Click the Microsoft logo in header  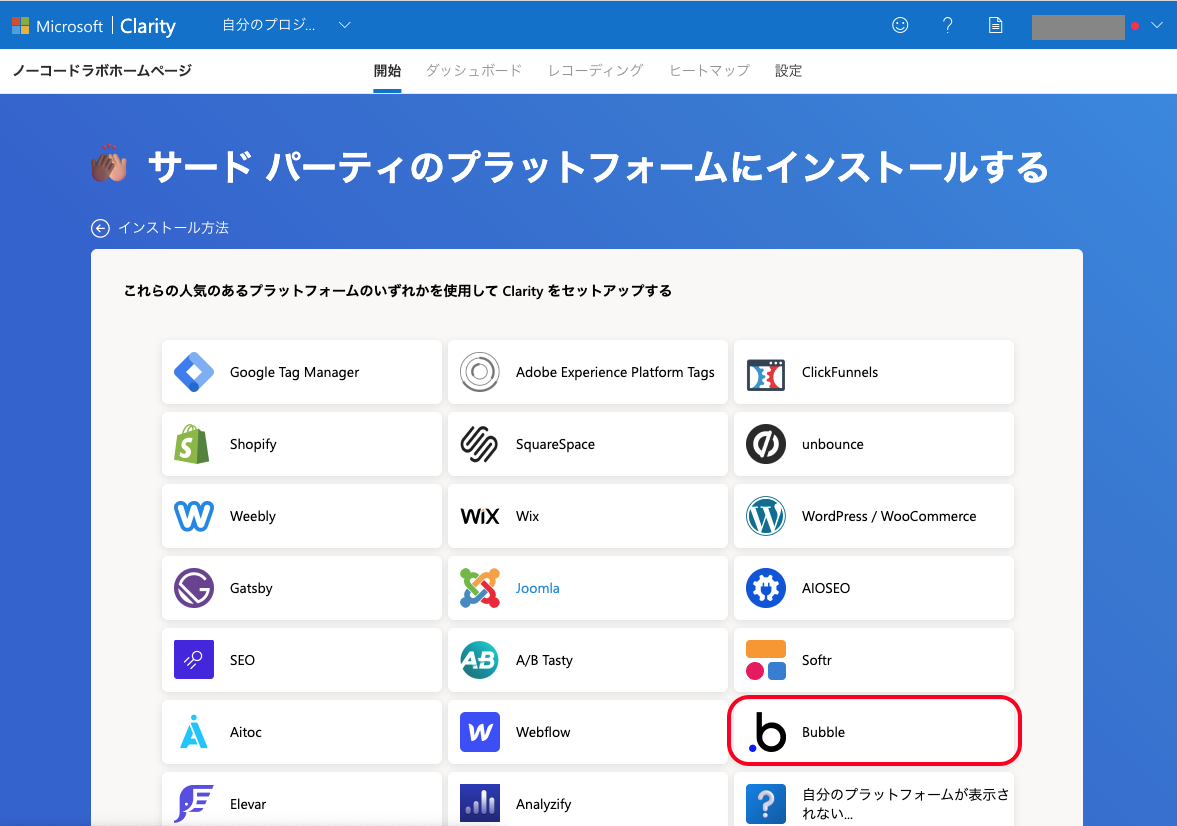click(20, 26)
